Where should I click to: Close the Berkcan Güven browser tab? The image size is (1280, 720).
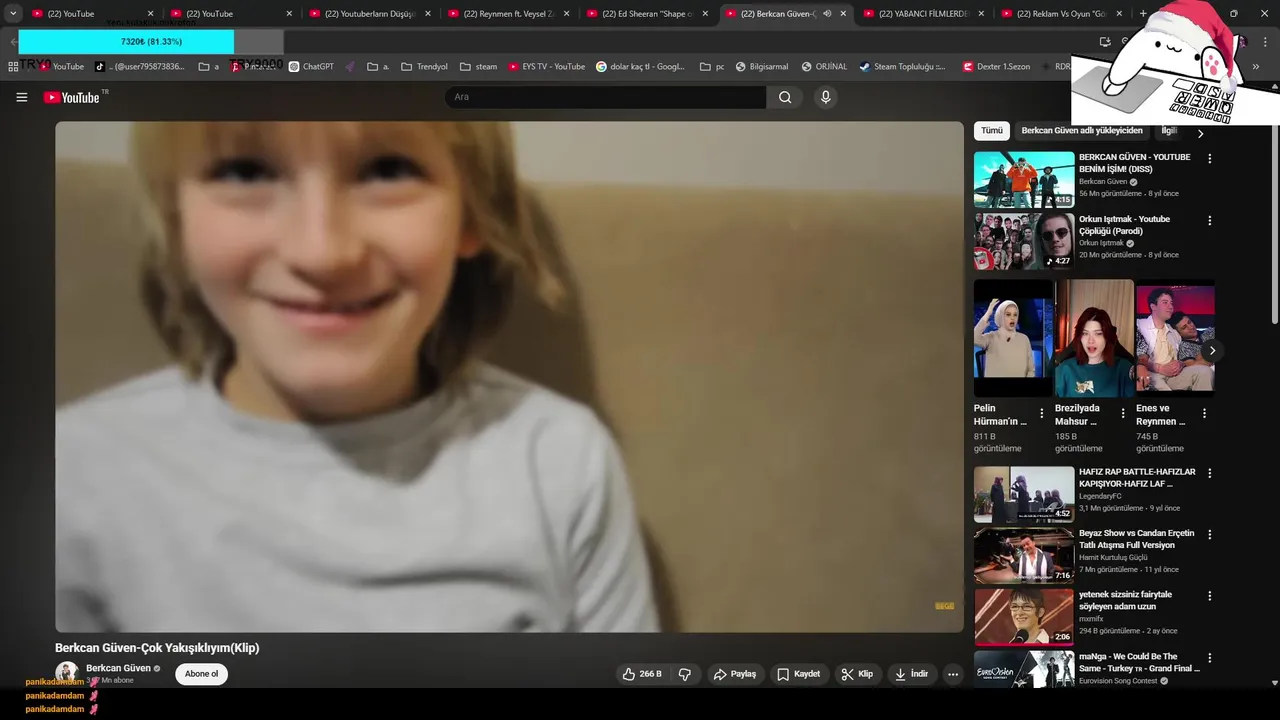point(843,14)
